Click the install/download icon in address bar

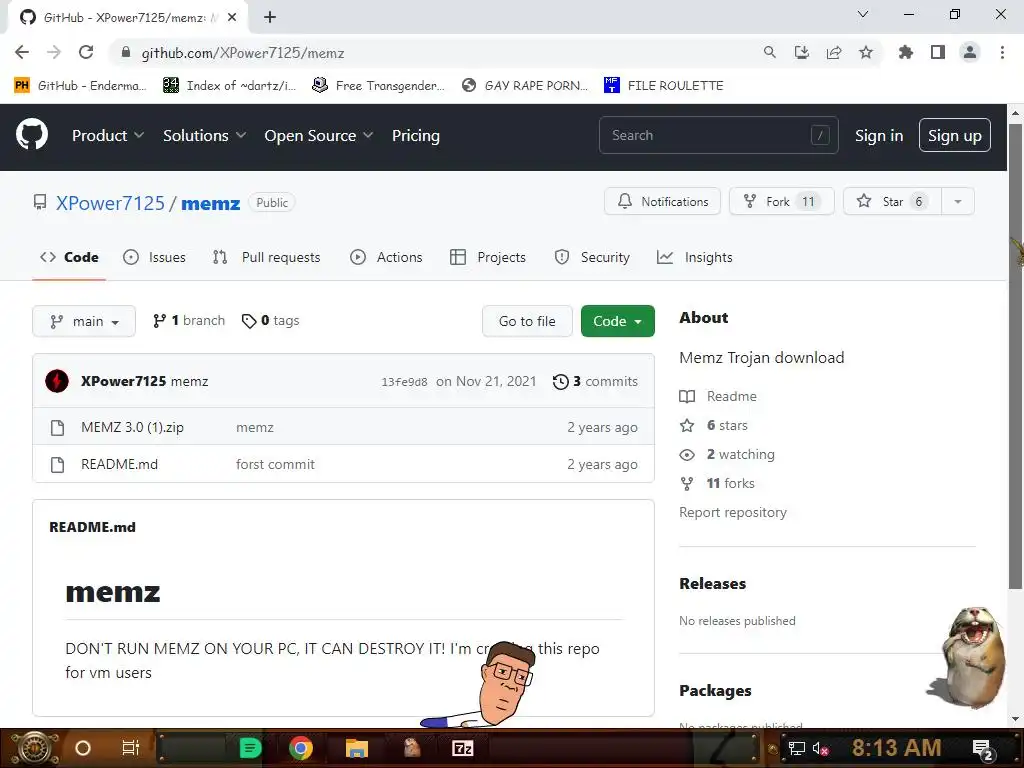point(802,52)
